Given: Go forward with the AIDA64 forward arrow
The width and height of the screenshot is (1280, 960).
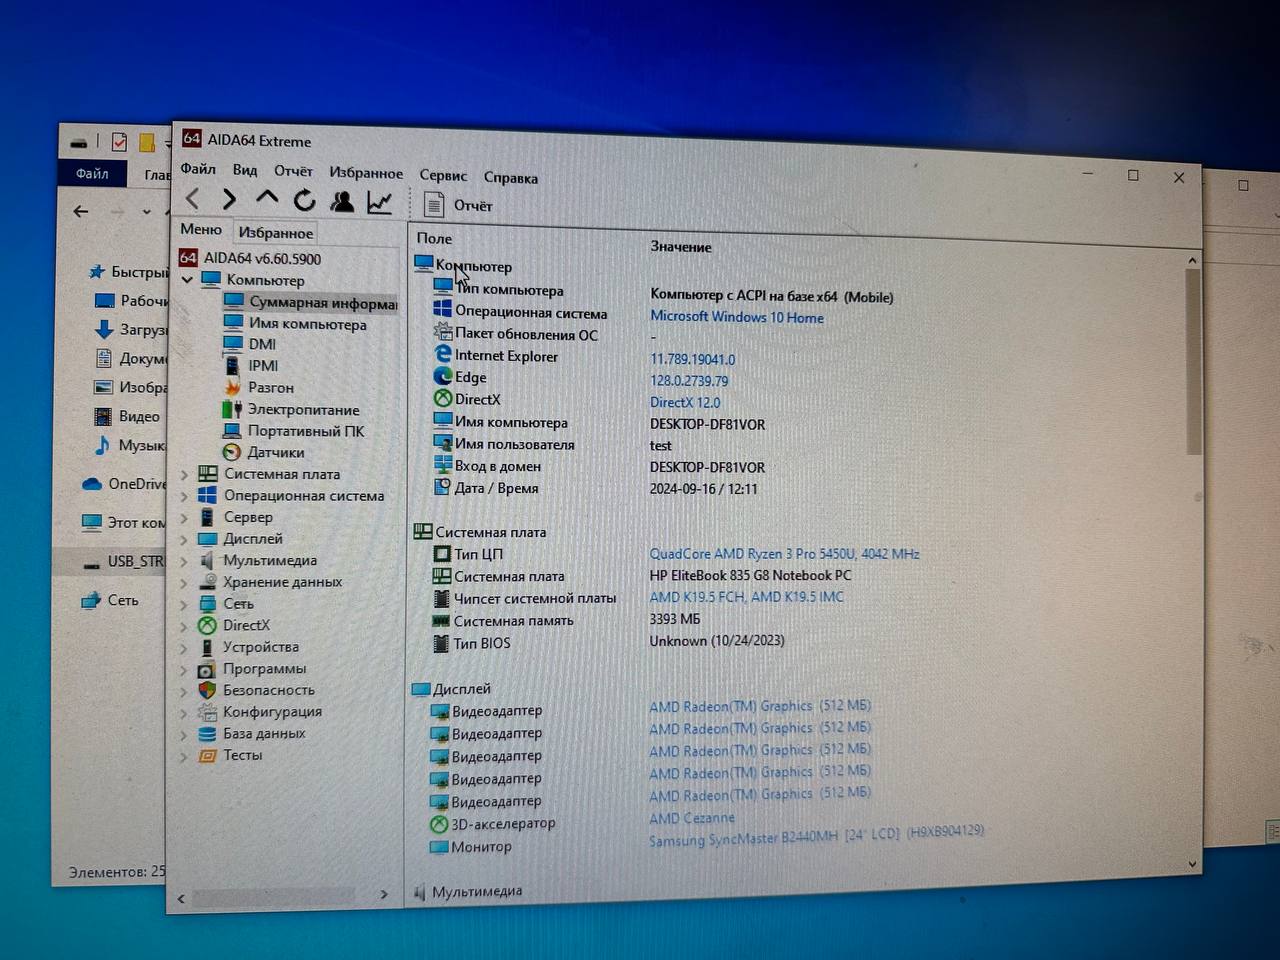Looking at the screenshot, I should pyautogui.click(x=229, y=200).
